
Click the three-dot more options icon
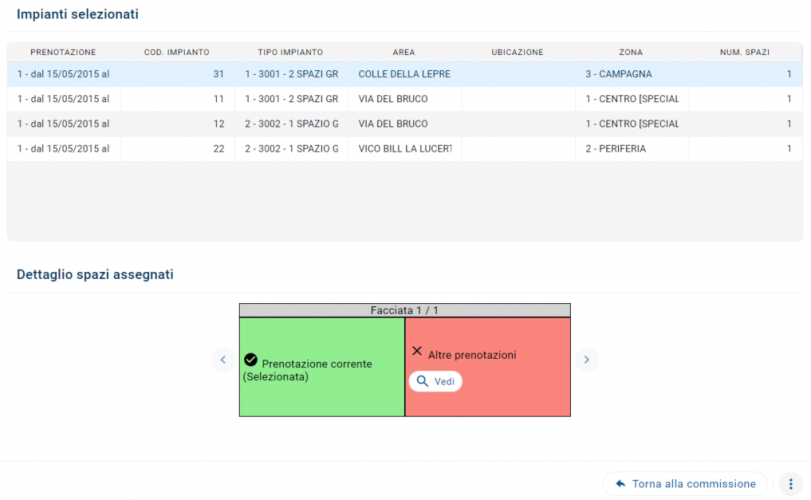pyautogui.click(x=791, y=484)
